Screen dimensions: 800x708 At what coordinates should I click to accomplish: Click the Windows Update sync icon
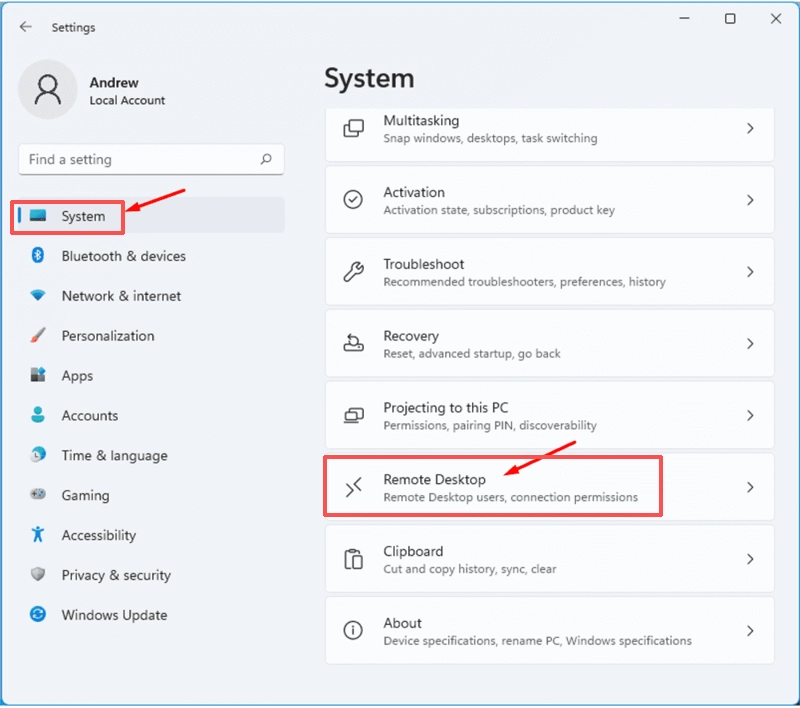pyautogui.click(x=38, y=614)
